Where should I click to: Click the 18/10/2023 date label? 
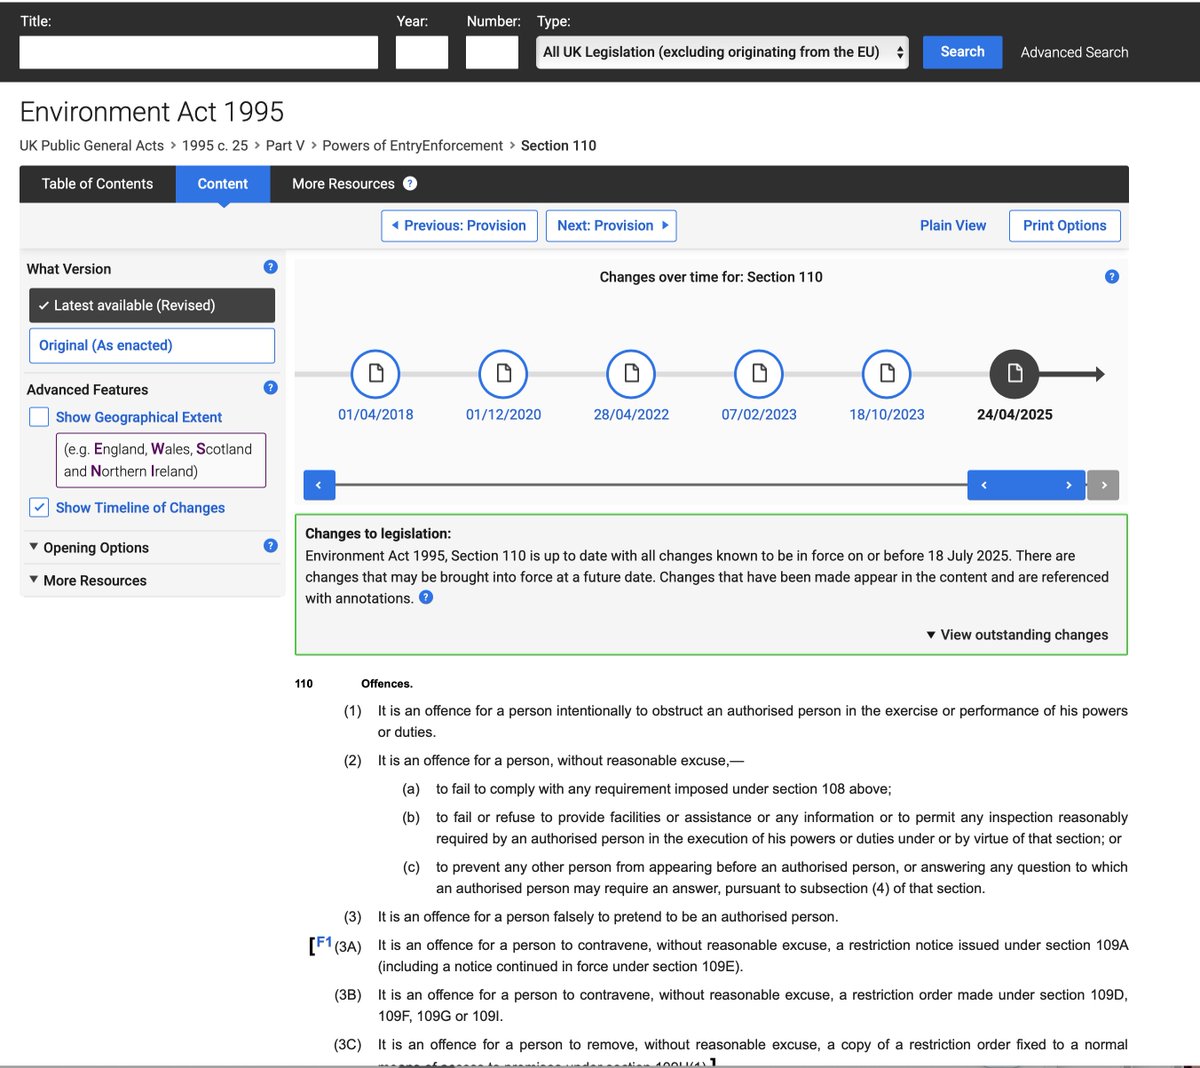pos(887,414)
